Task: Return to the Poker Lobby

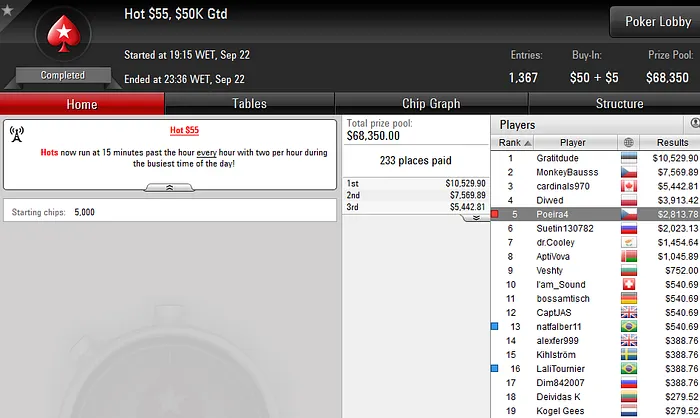Action: (656, 21)
